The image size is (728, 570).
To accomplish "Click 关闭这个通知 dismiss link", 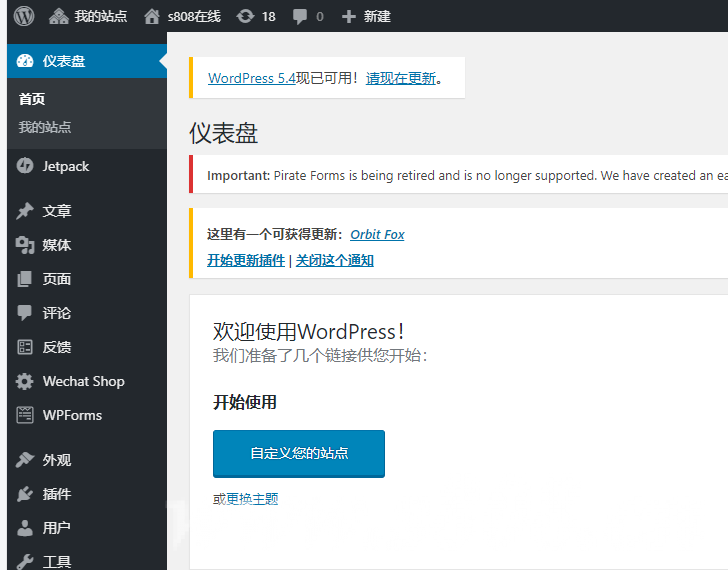I will coord(334,260).
